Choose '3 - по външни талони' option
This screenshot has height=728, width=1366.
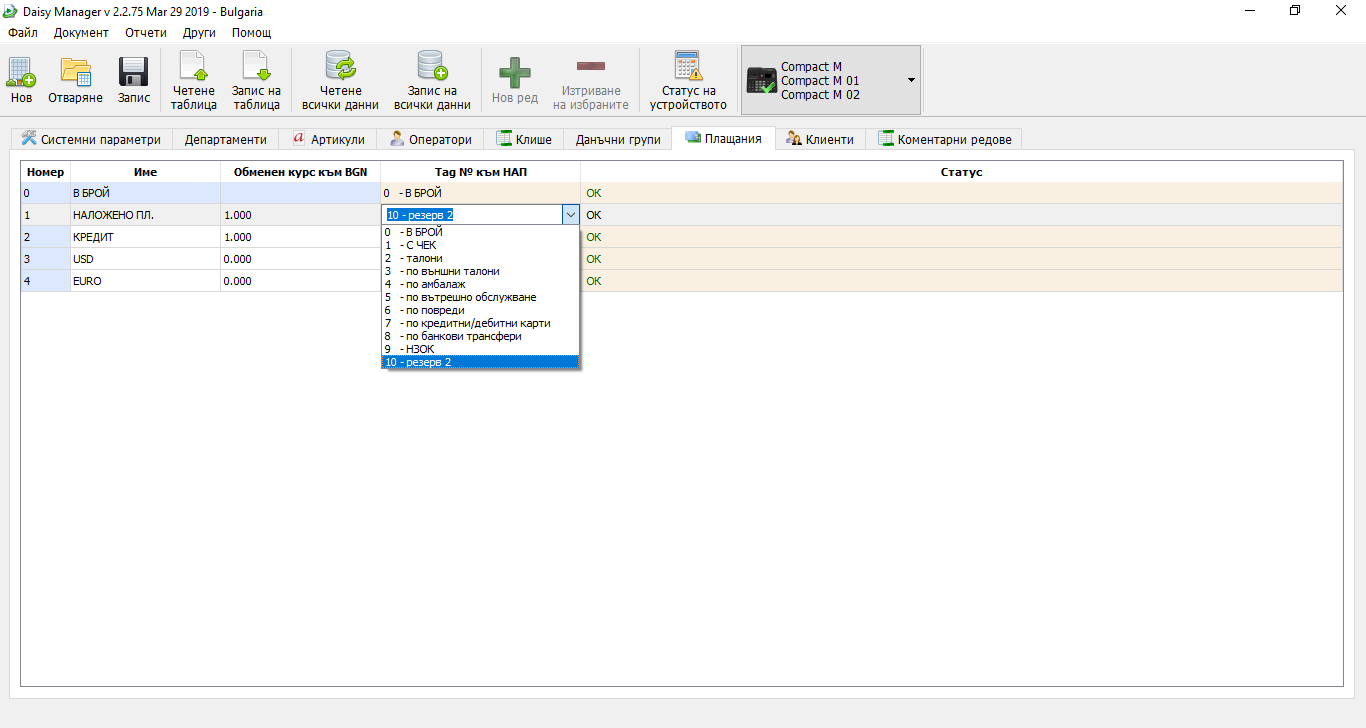pyautogui.click(x=480, y=271)
